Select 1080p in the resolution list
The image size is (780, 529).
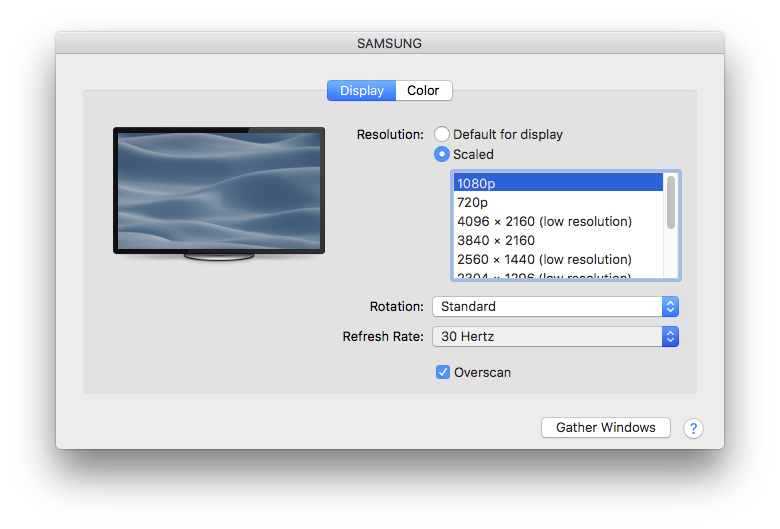coord(558,183)
